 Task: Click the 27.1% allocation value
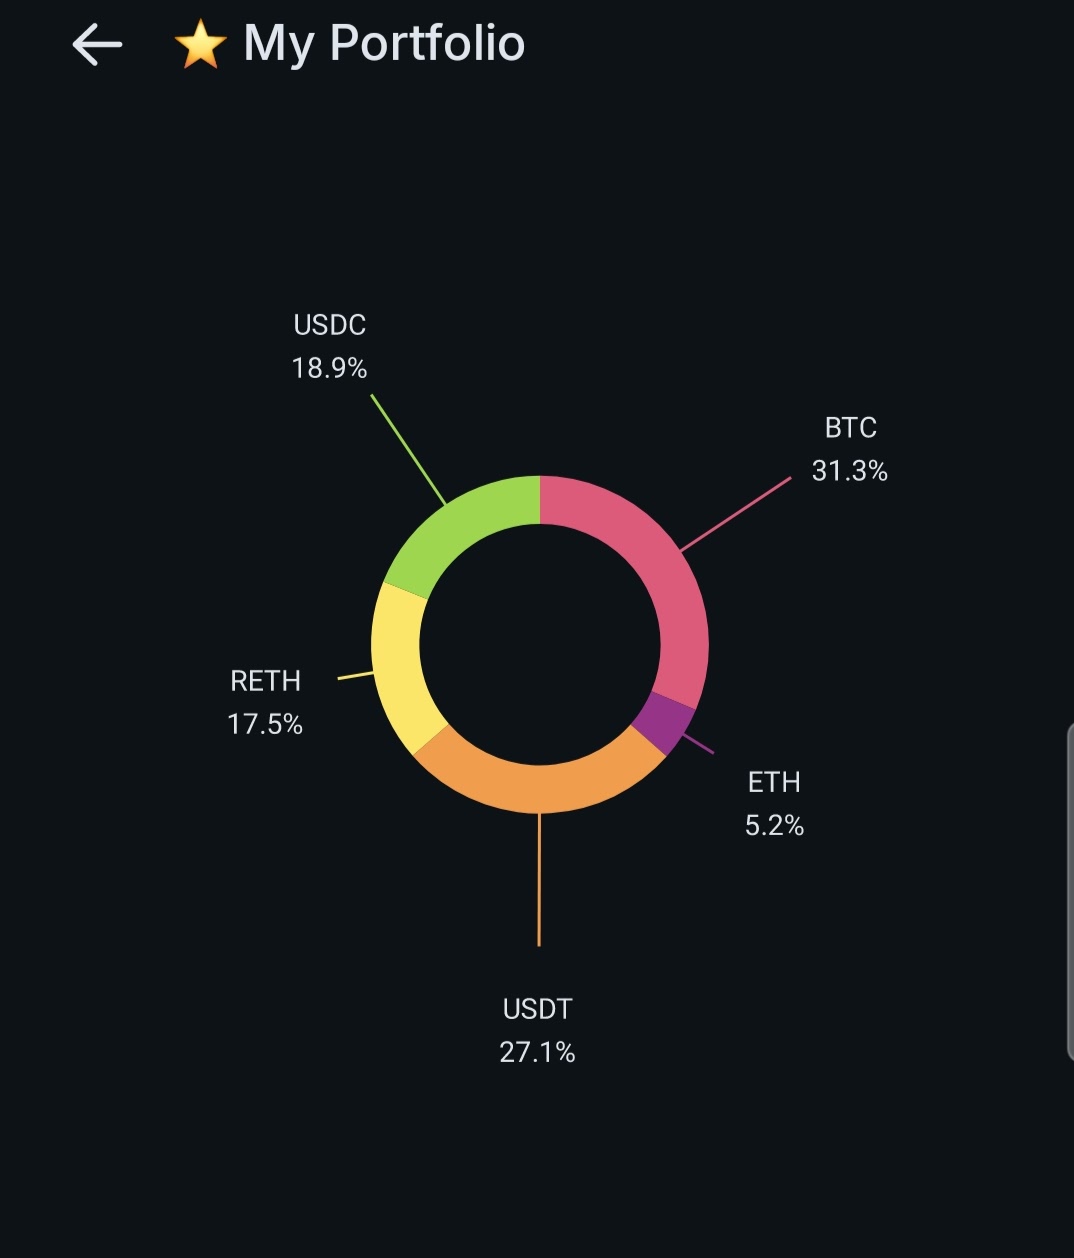point(538,1052)
